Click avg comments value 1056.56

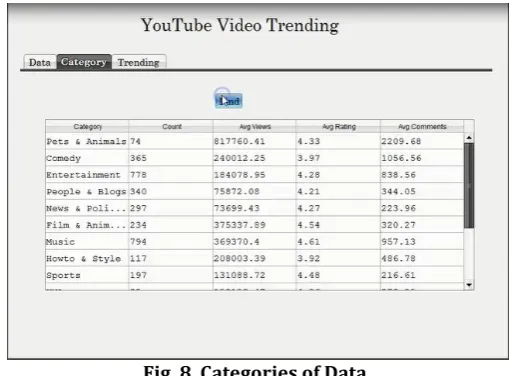(402, 158)
